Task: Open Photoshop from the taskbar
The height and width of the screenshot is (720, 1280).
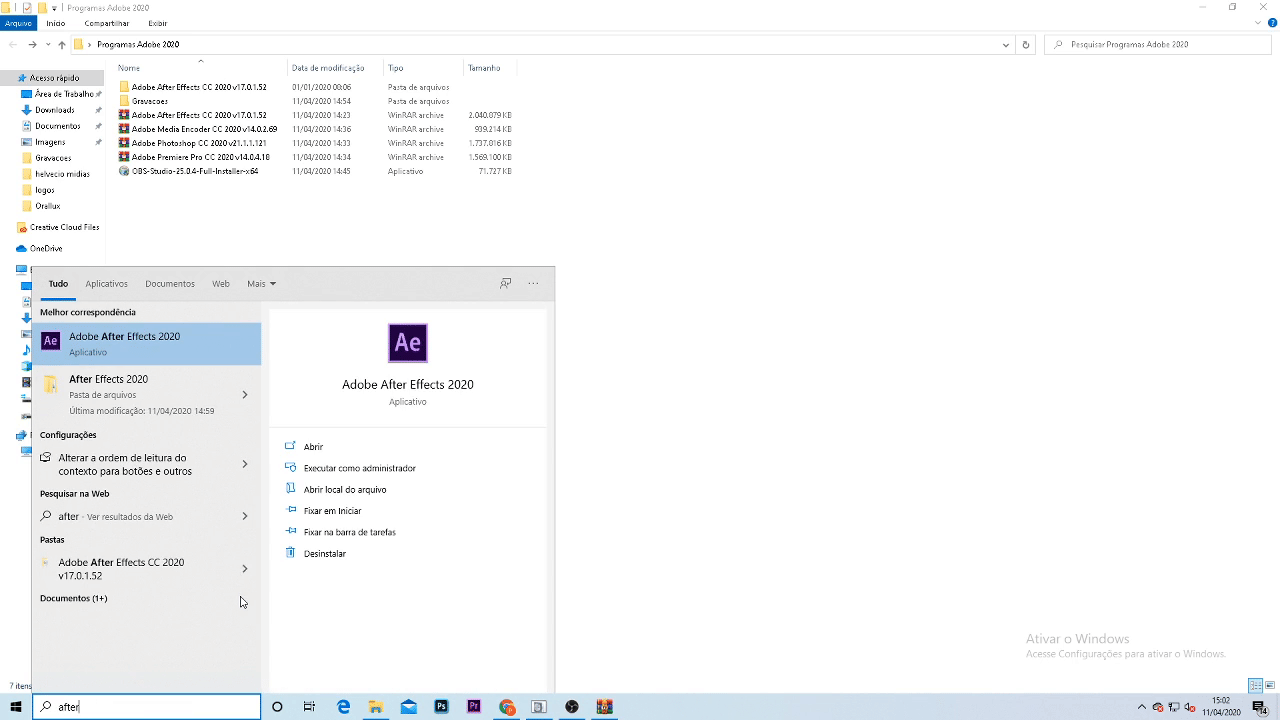Action: coord(441,707)
